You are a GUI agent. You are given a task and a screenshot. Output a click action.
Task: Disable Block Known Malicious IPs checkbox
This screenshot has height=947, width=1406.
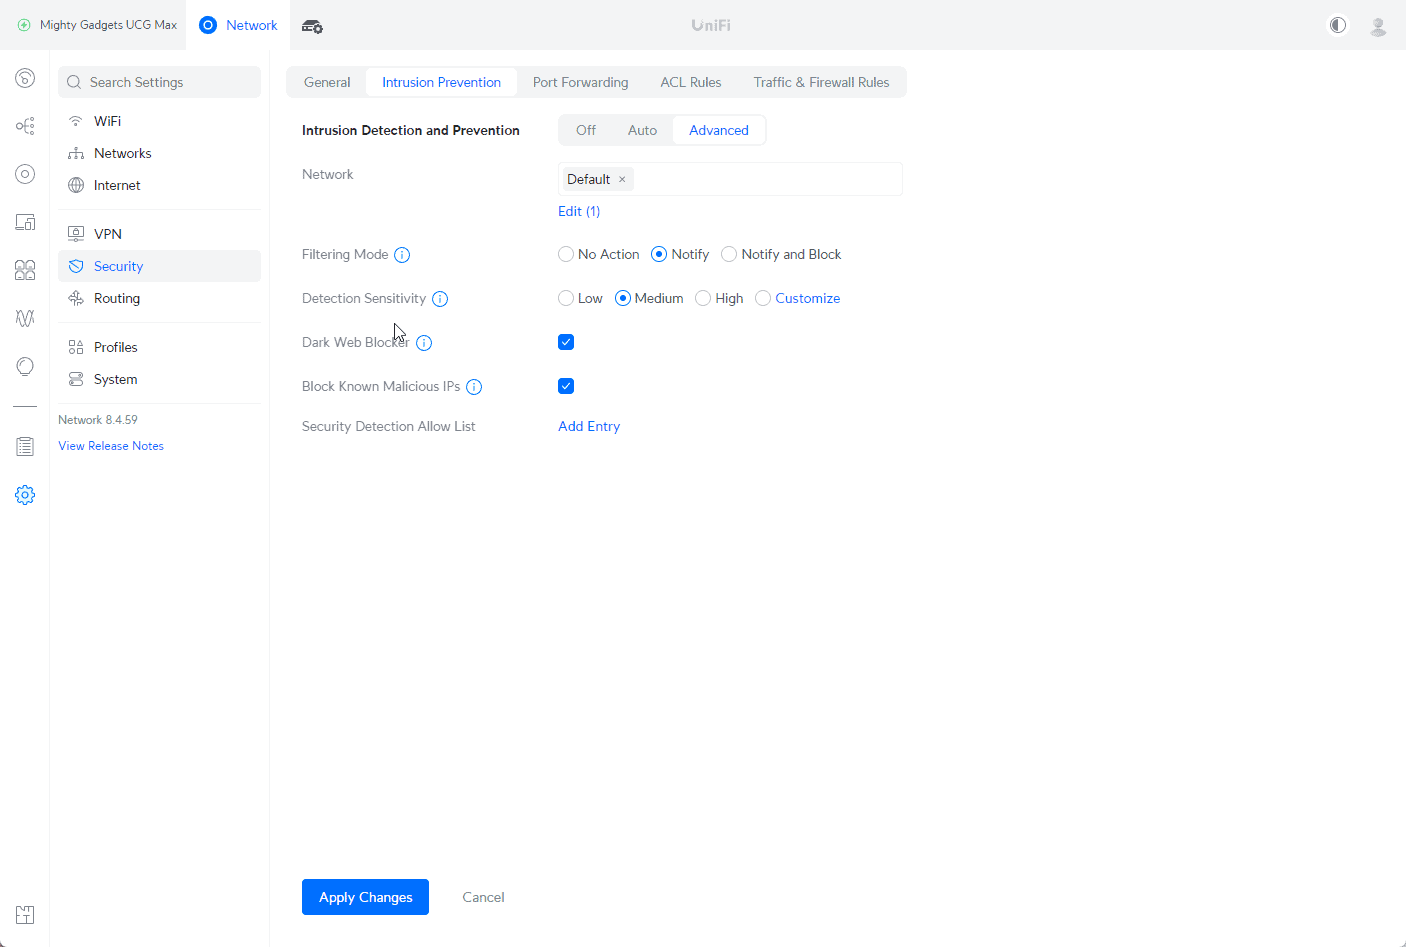(x=566, y=386)
